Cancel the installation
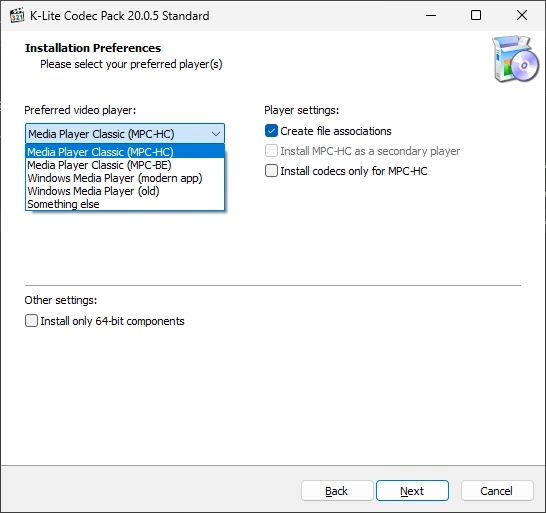Viewport: 546px width, 513px height. pos(497,491)
